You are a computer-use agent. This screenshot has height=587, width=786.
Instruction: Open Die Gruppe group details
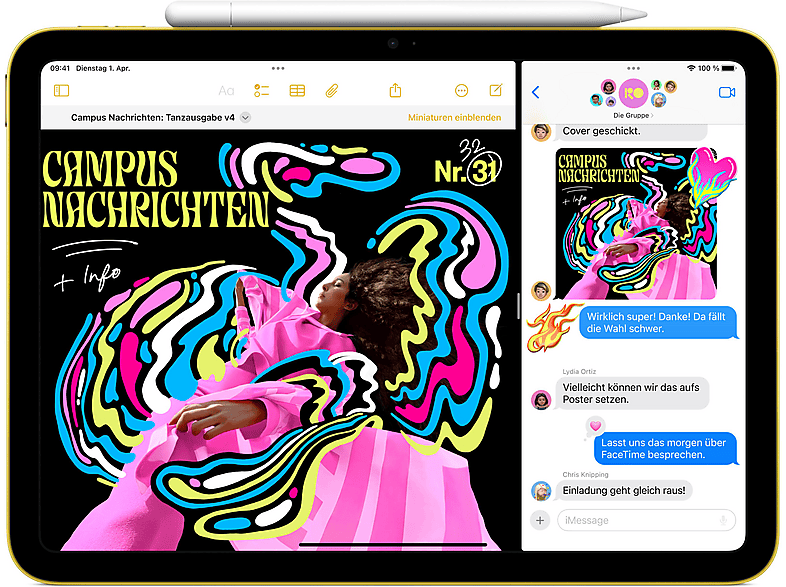[631, 115]
